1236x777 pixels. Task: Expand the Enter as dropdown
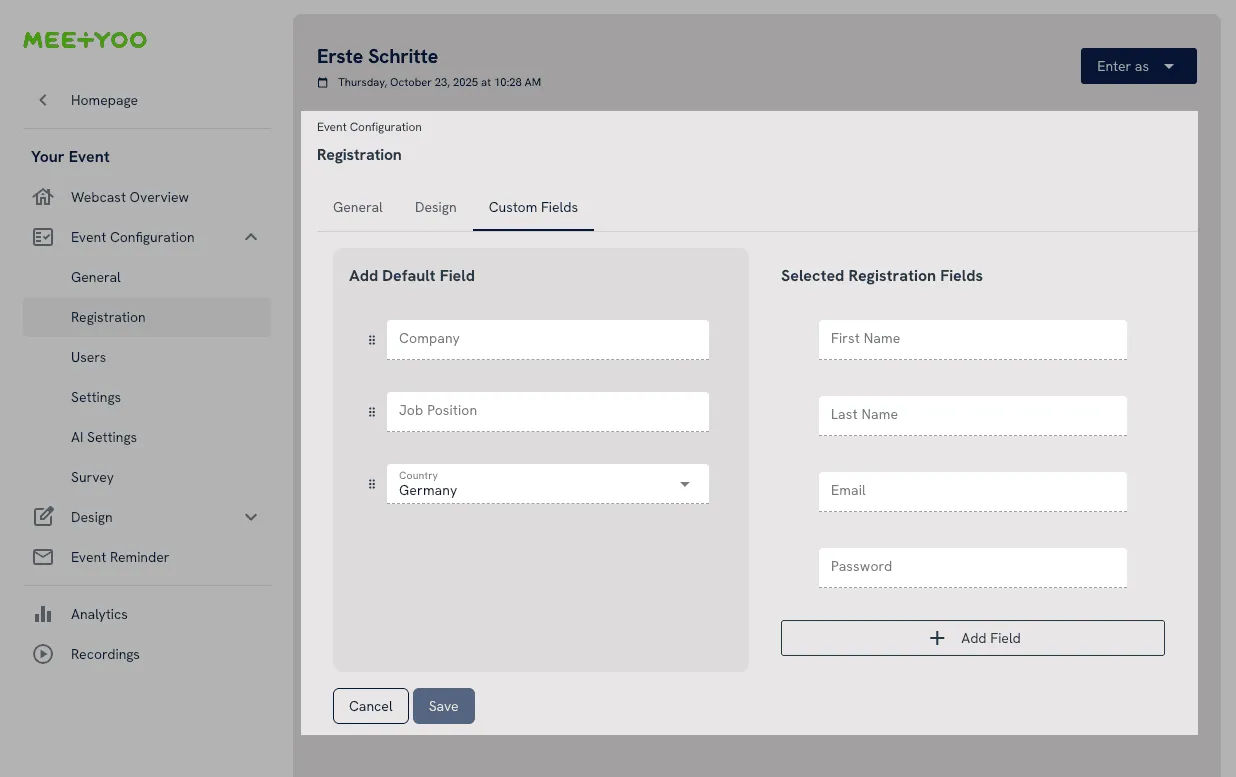click(1167, 65)
